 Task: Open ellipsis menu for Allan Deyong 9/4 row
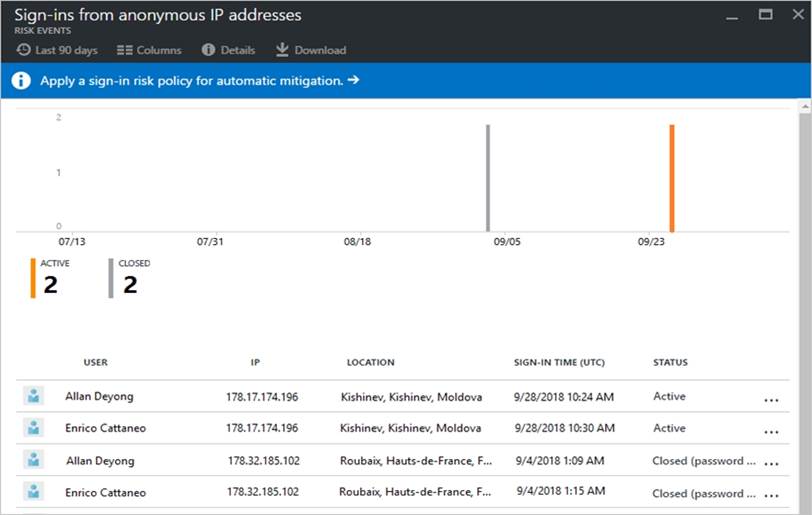[x=770, y=463]
